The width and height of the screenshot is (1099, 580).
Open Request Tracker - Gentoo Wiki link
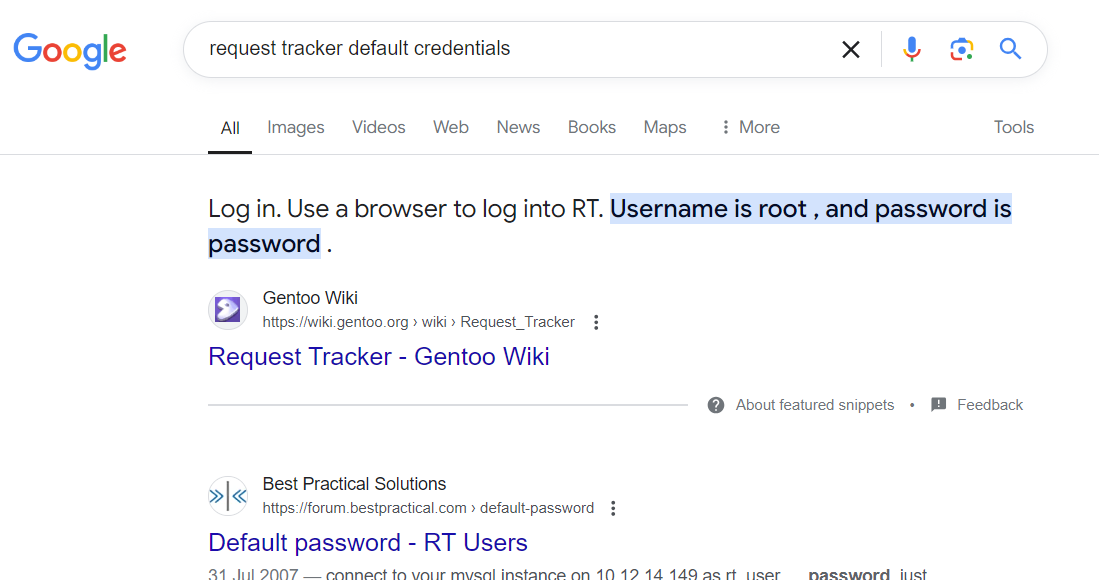coord(379,356)
